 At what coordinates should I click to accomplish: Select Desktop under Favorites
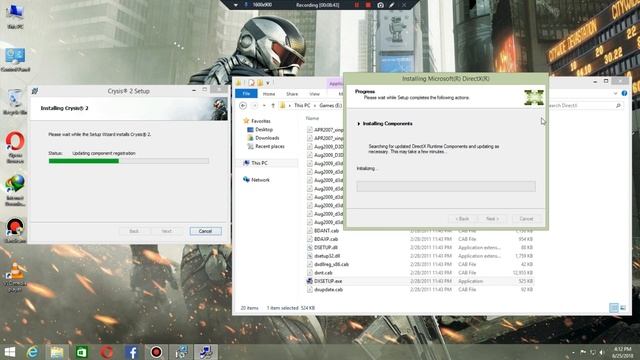[264, 129]
